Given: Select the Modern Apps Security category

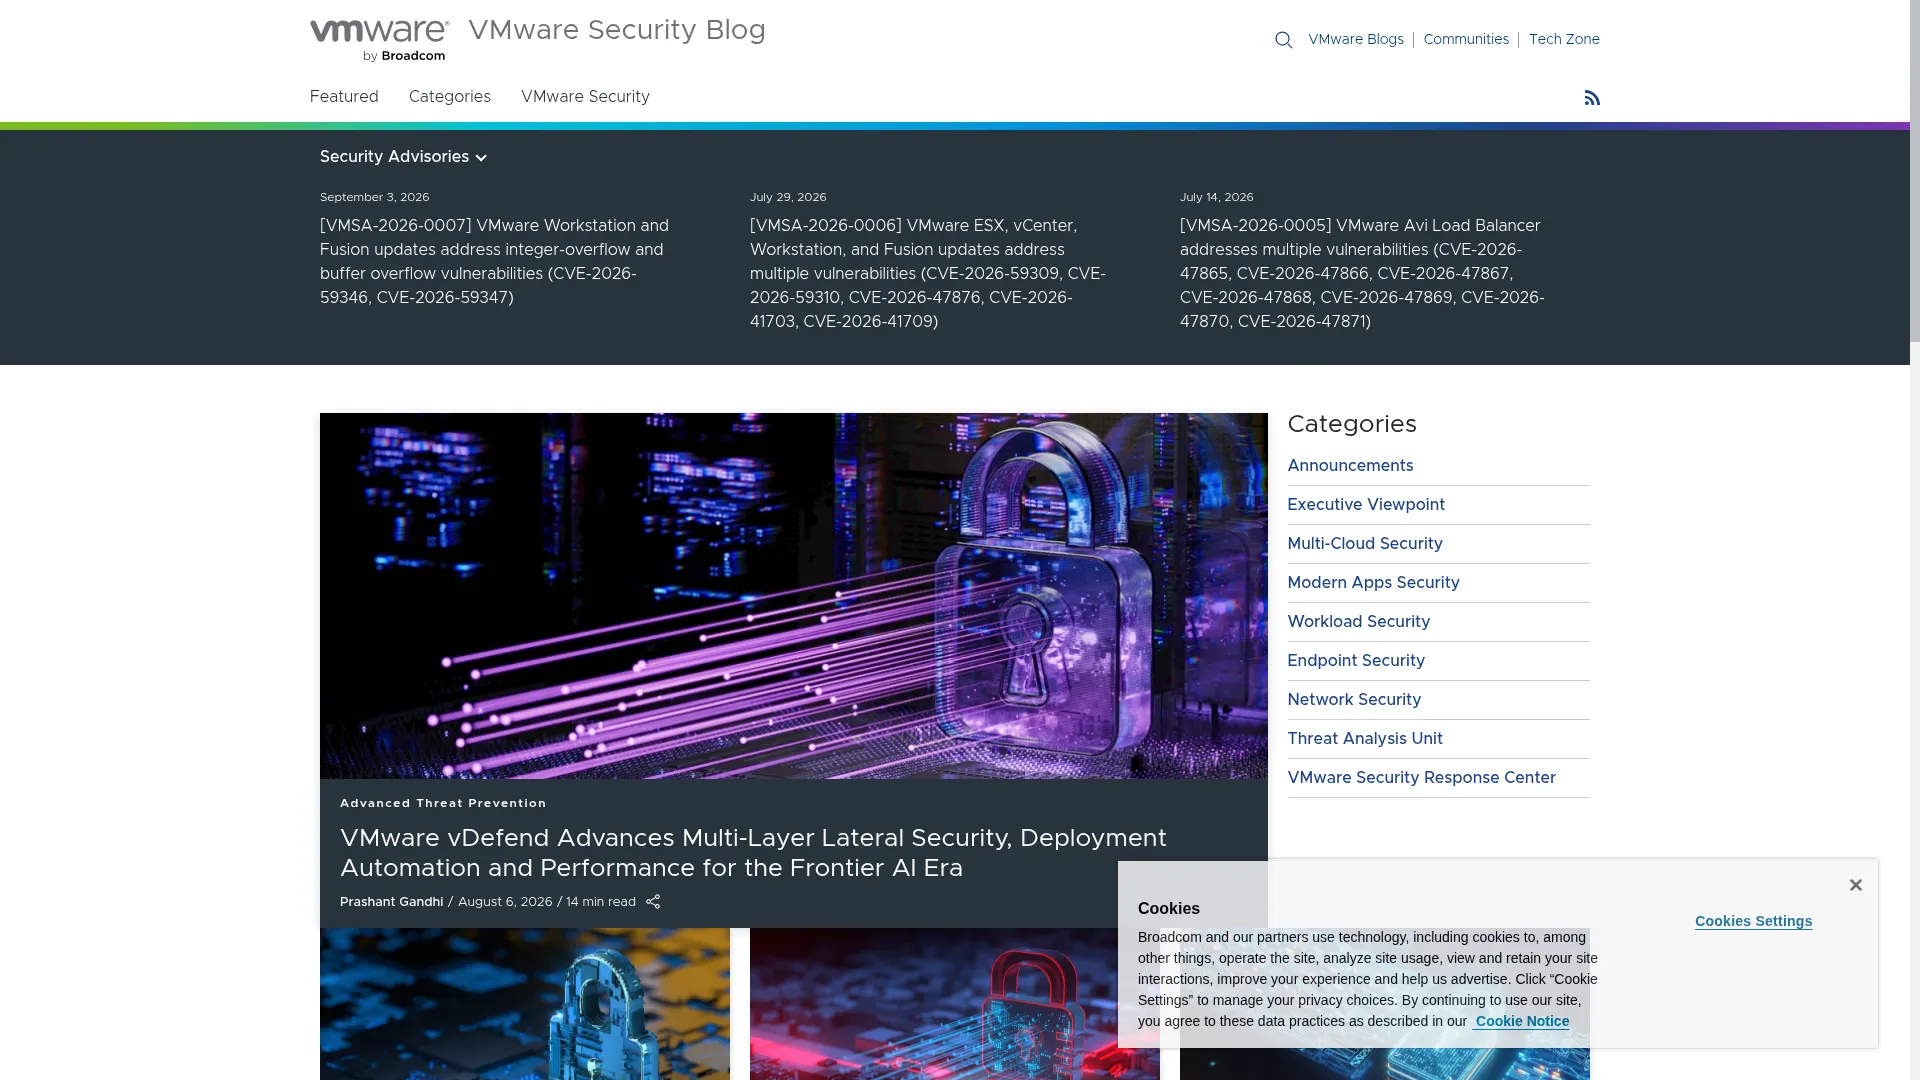Looking at the screenshot, I should (1373, 583).
